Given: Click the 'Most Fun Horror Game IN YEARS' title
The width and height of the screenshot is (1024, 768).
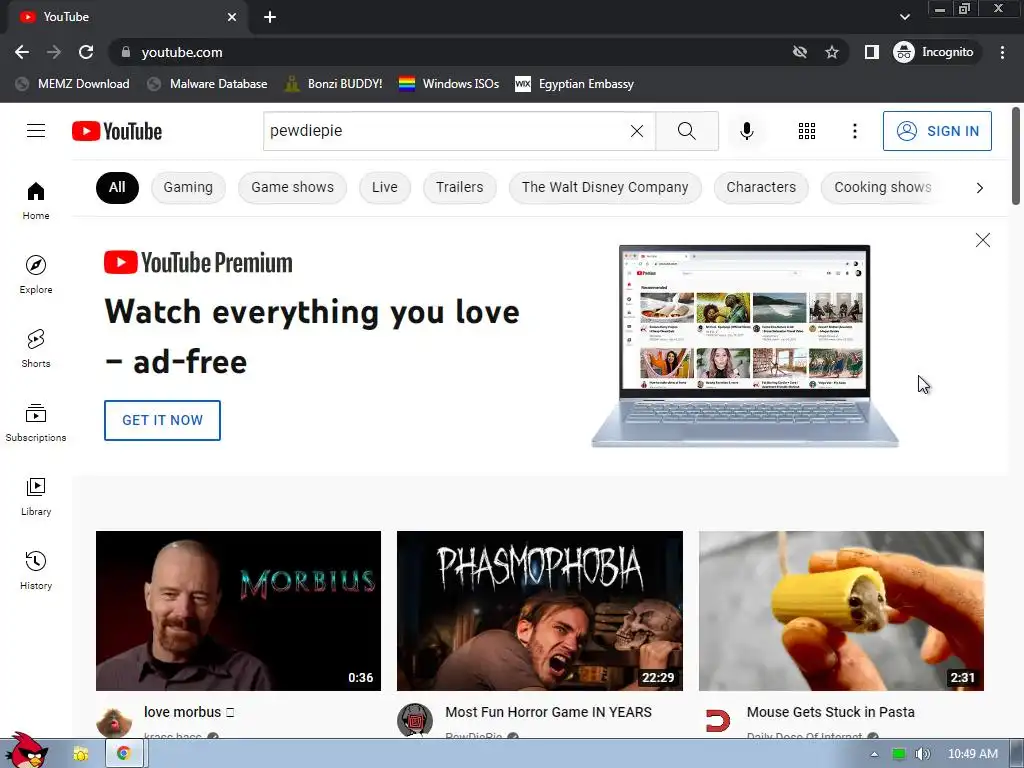Looking at the screenshot, I should 549,712.
